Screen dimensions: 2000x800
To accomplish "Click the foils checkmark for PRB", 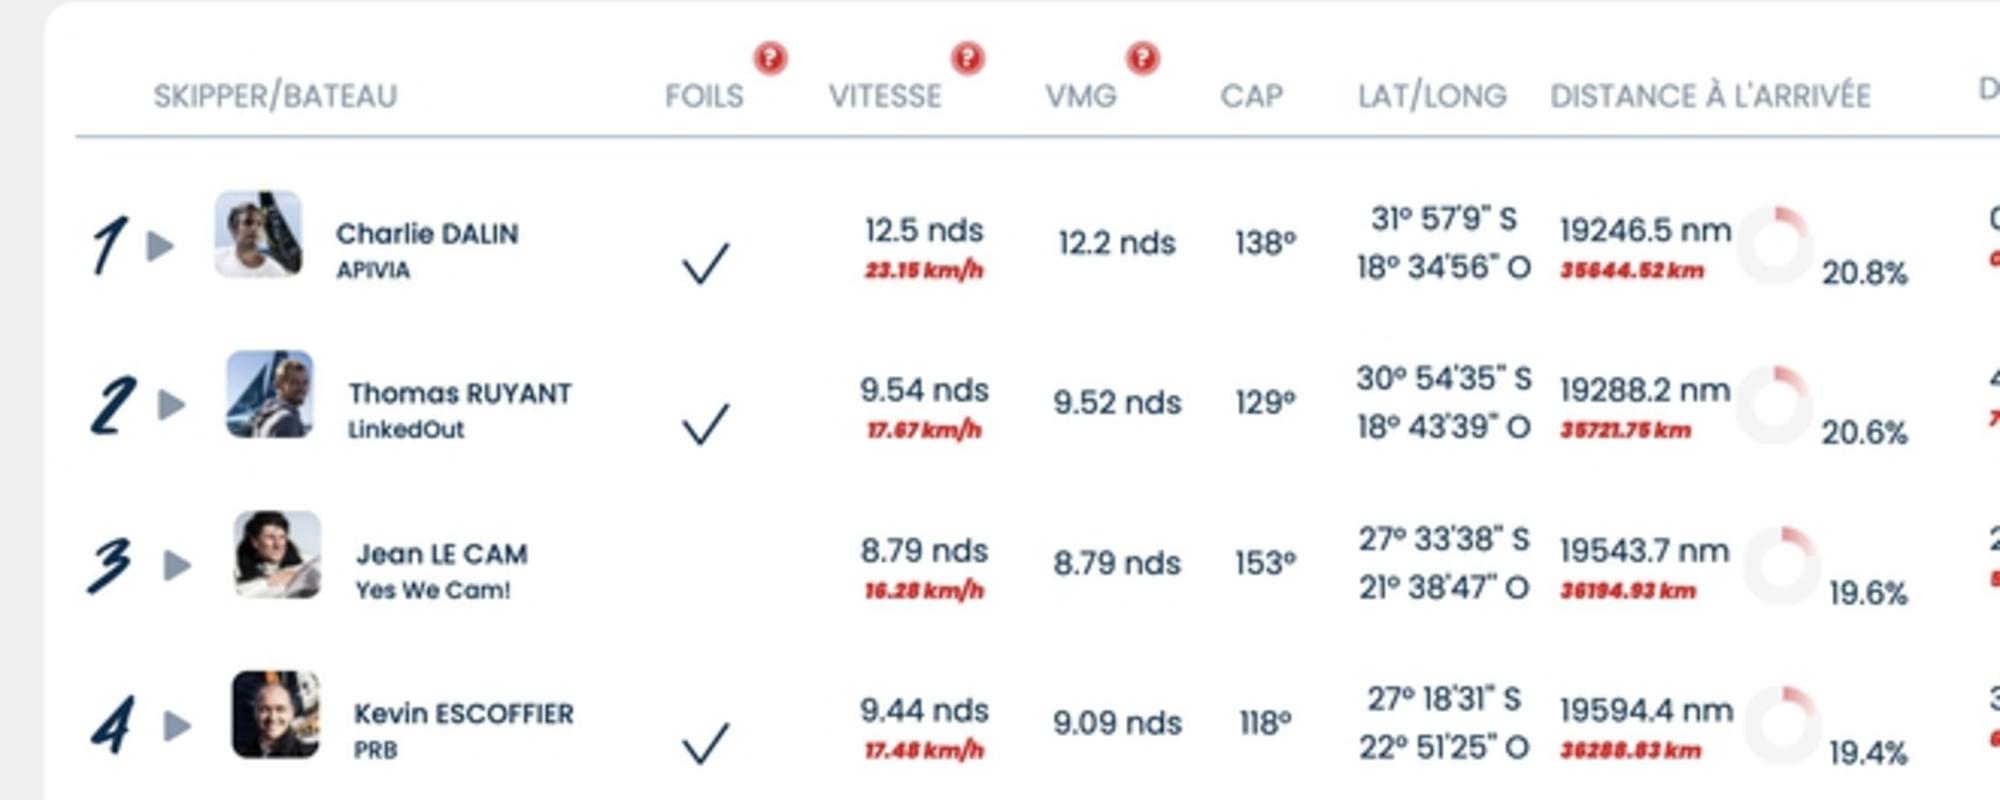I will tap(705, 743).
